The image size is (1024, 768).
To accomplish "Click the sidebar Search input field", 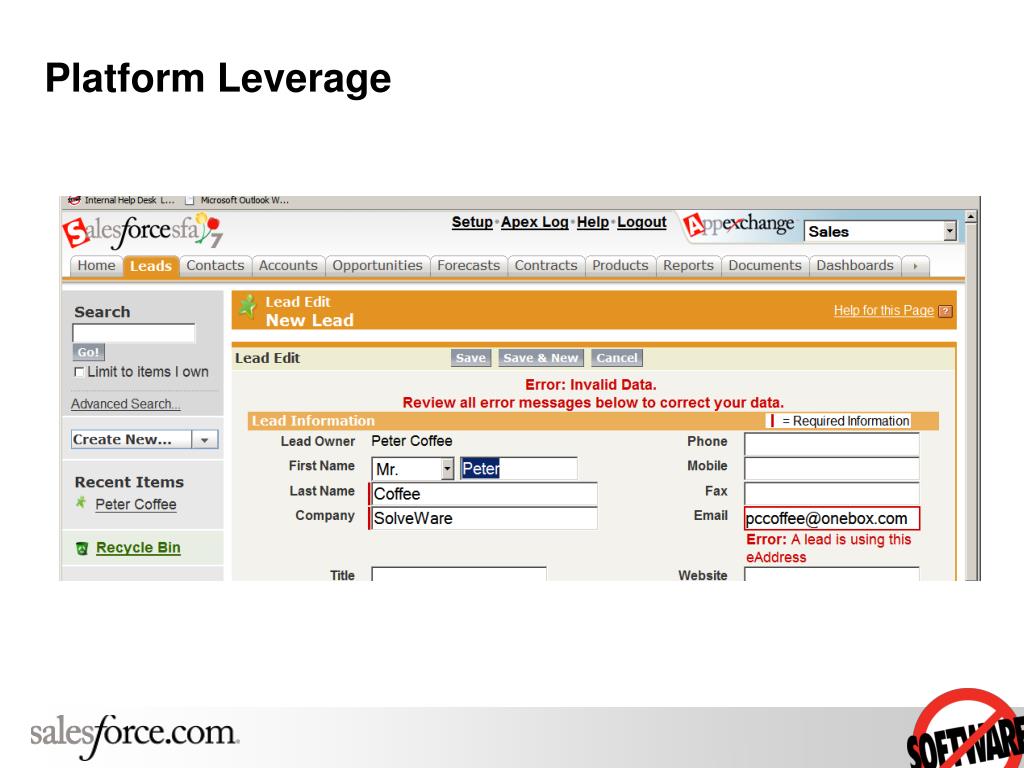I will click(x=134, y=333).
